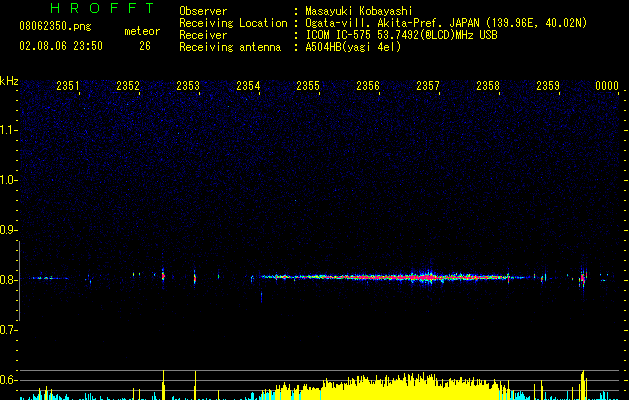Click the Ogata-vill. Akita-Pref. JAPAN location text
This screenshot has width=629, height=400.
446,23
